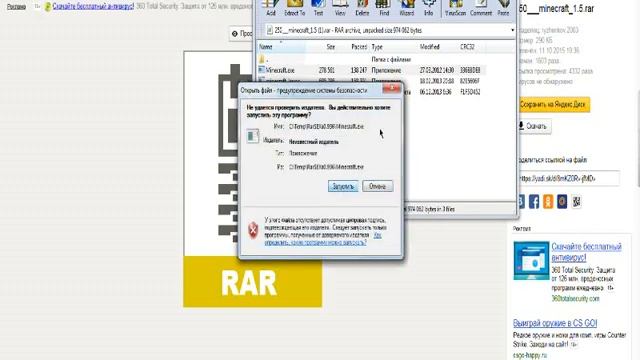The image size is (640, 360).
Task: Click the Скачать download button
Action: pyautogui.click(x=534, y=126)
